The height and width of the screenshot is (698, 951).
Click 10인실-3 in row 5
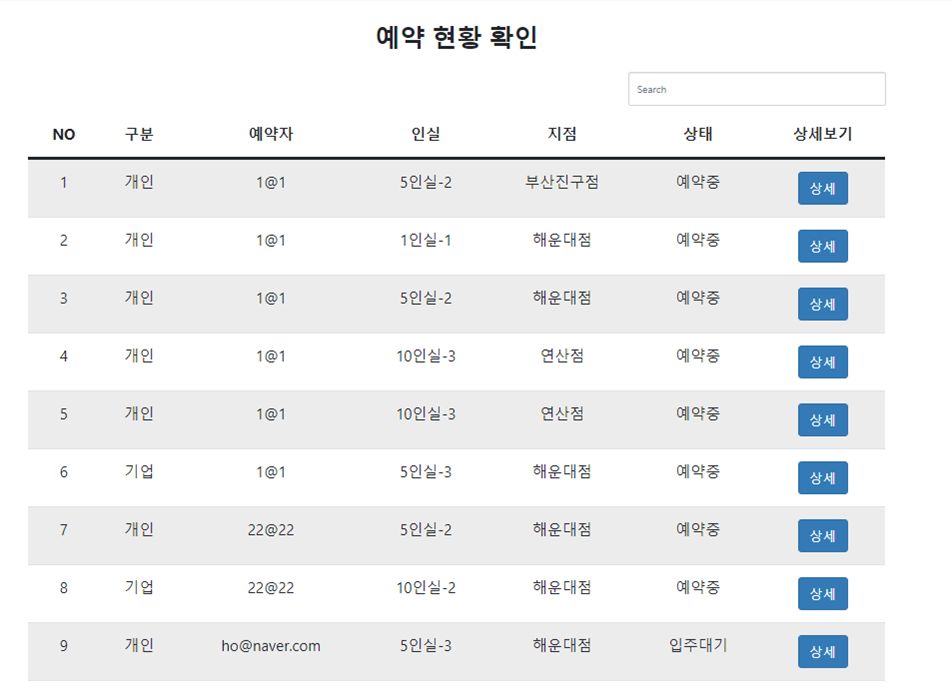click(426, 414)
